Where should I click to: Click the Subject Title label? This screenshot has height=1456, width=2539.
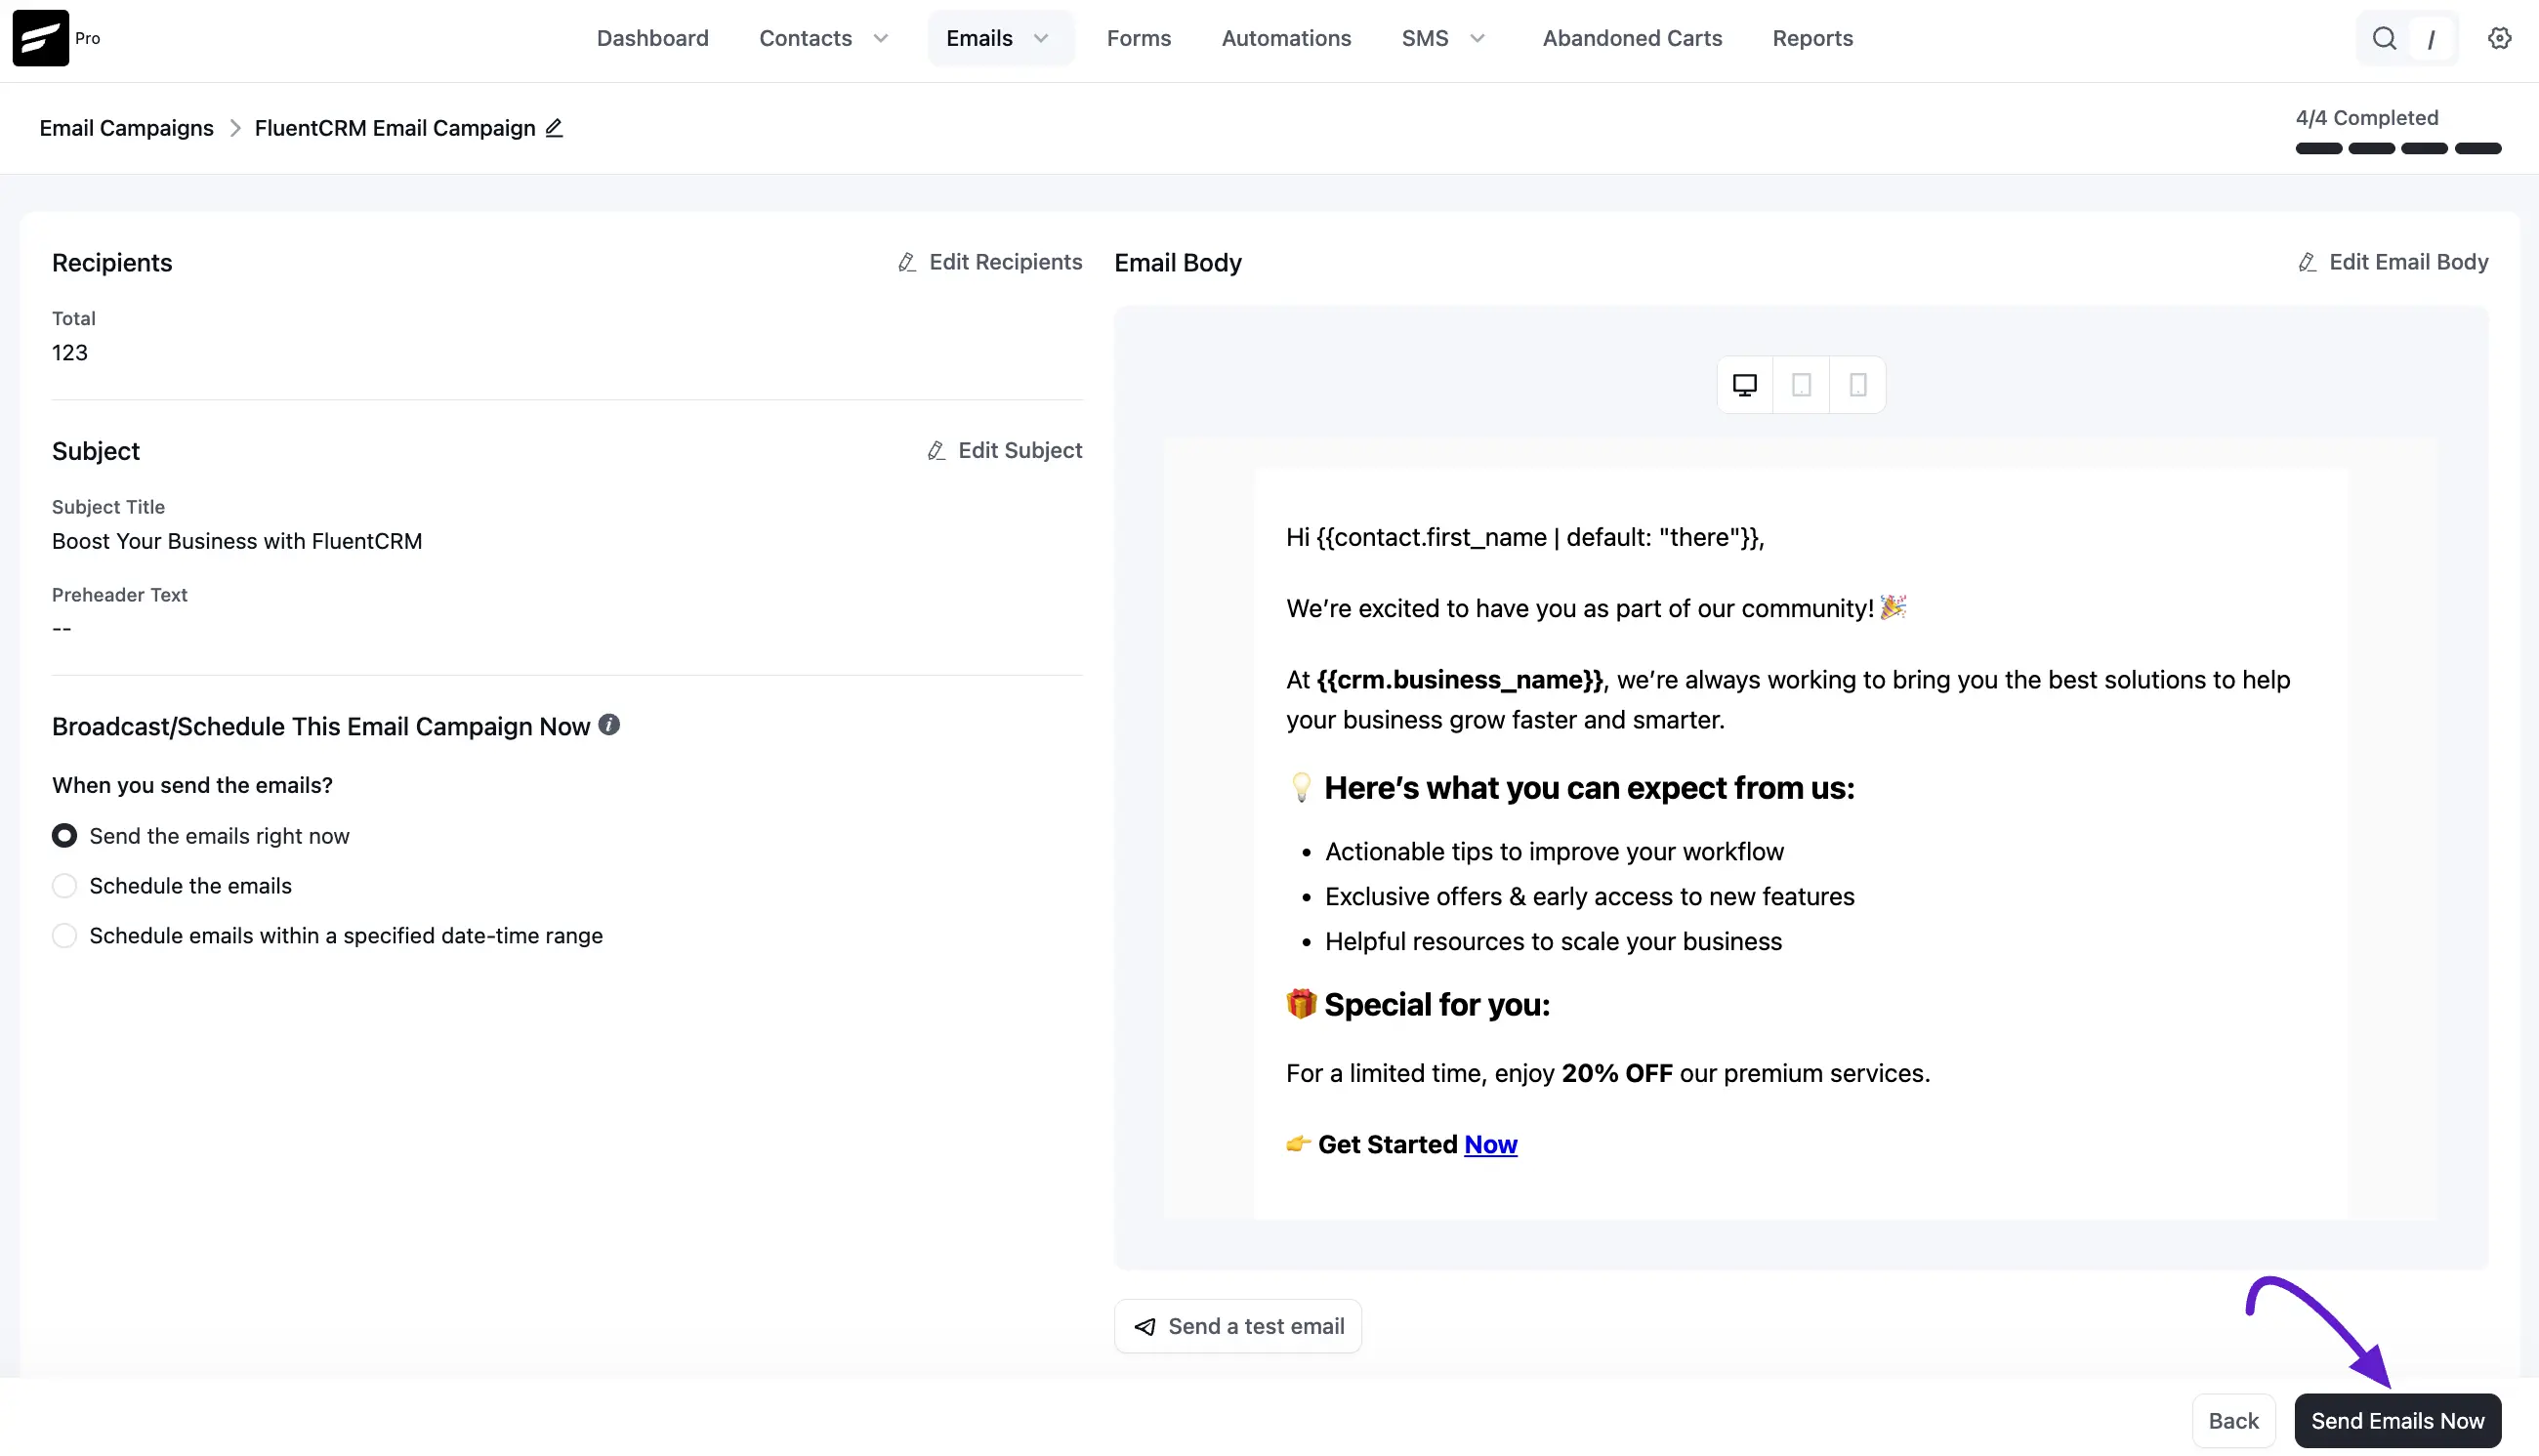pos(108,507)
